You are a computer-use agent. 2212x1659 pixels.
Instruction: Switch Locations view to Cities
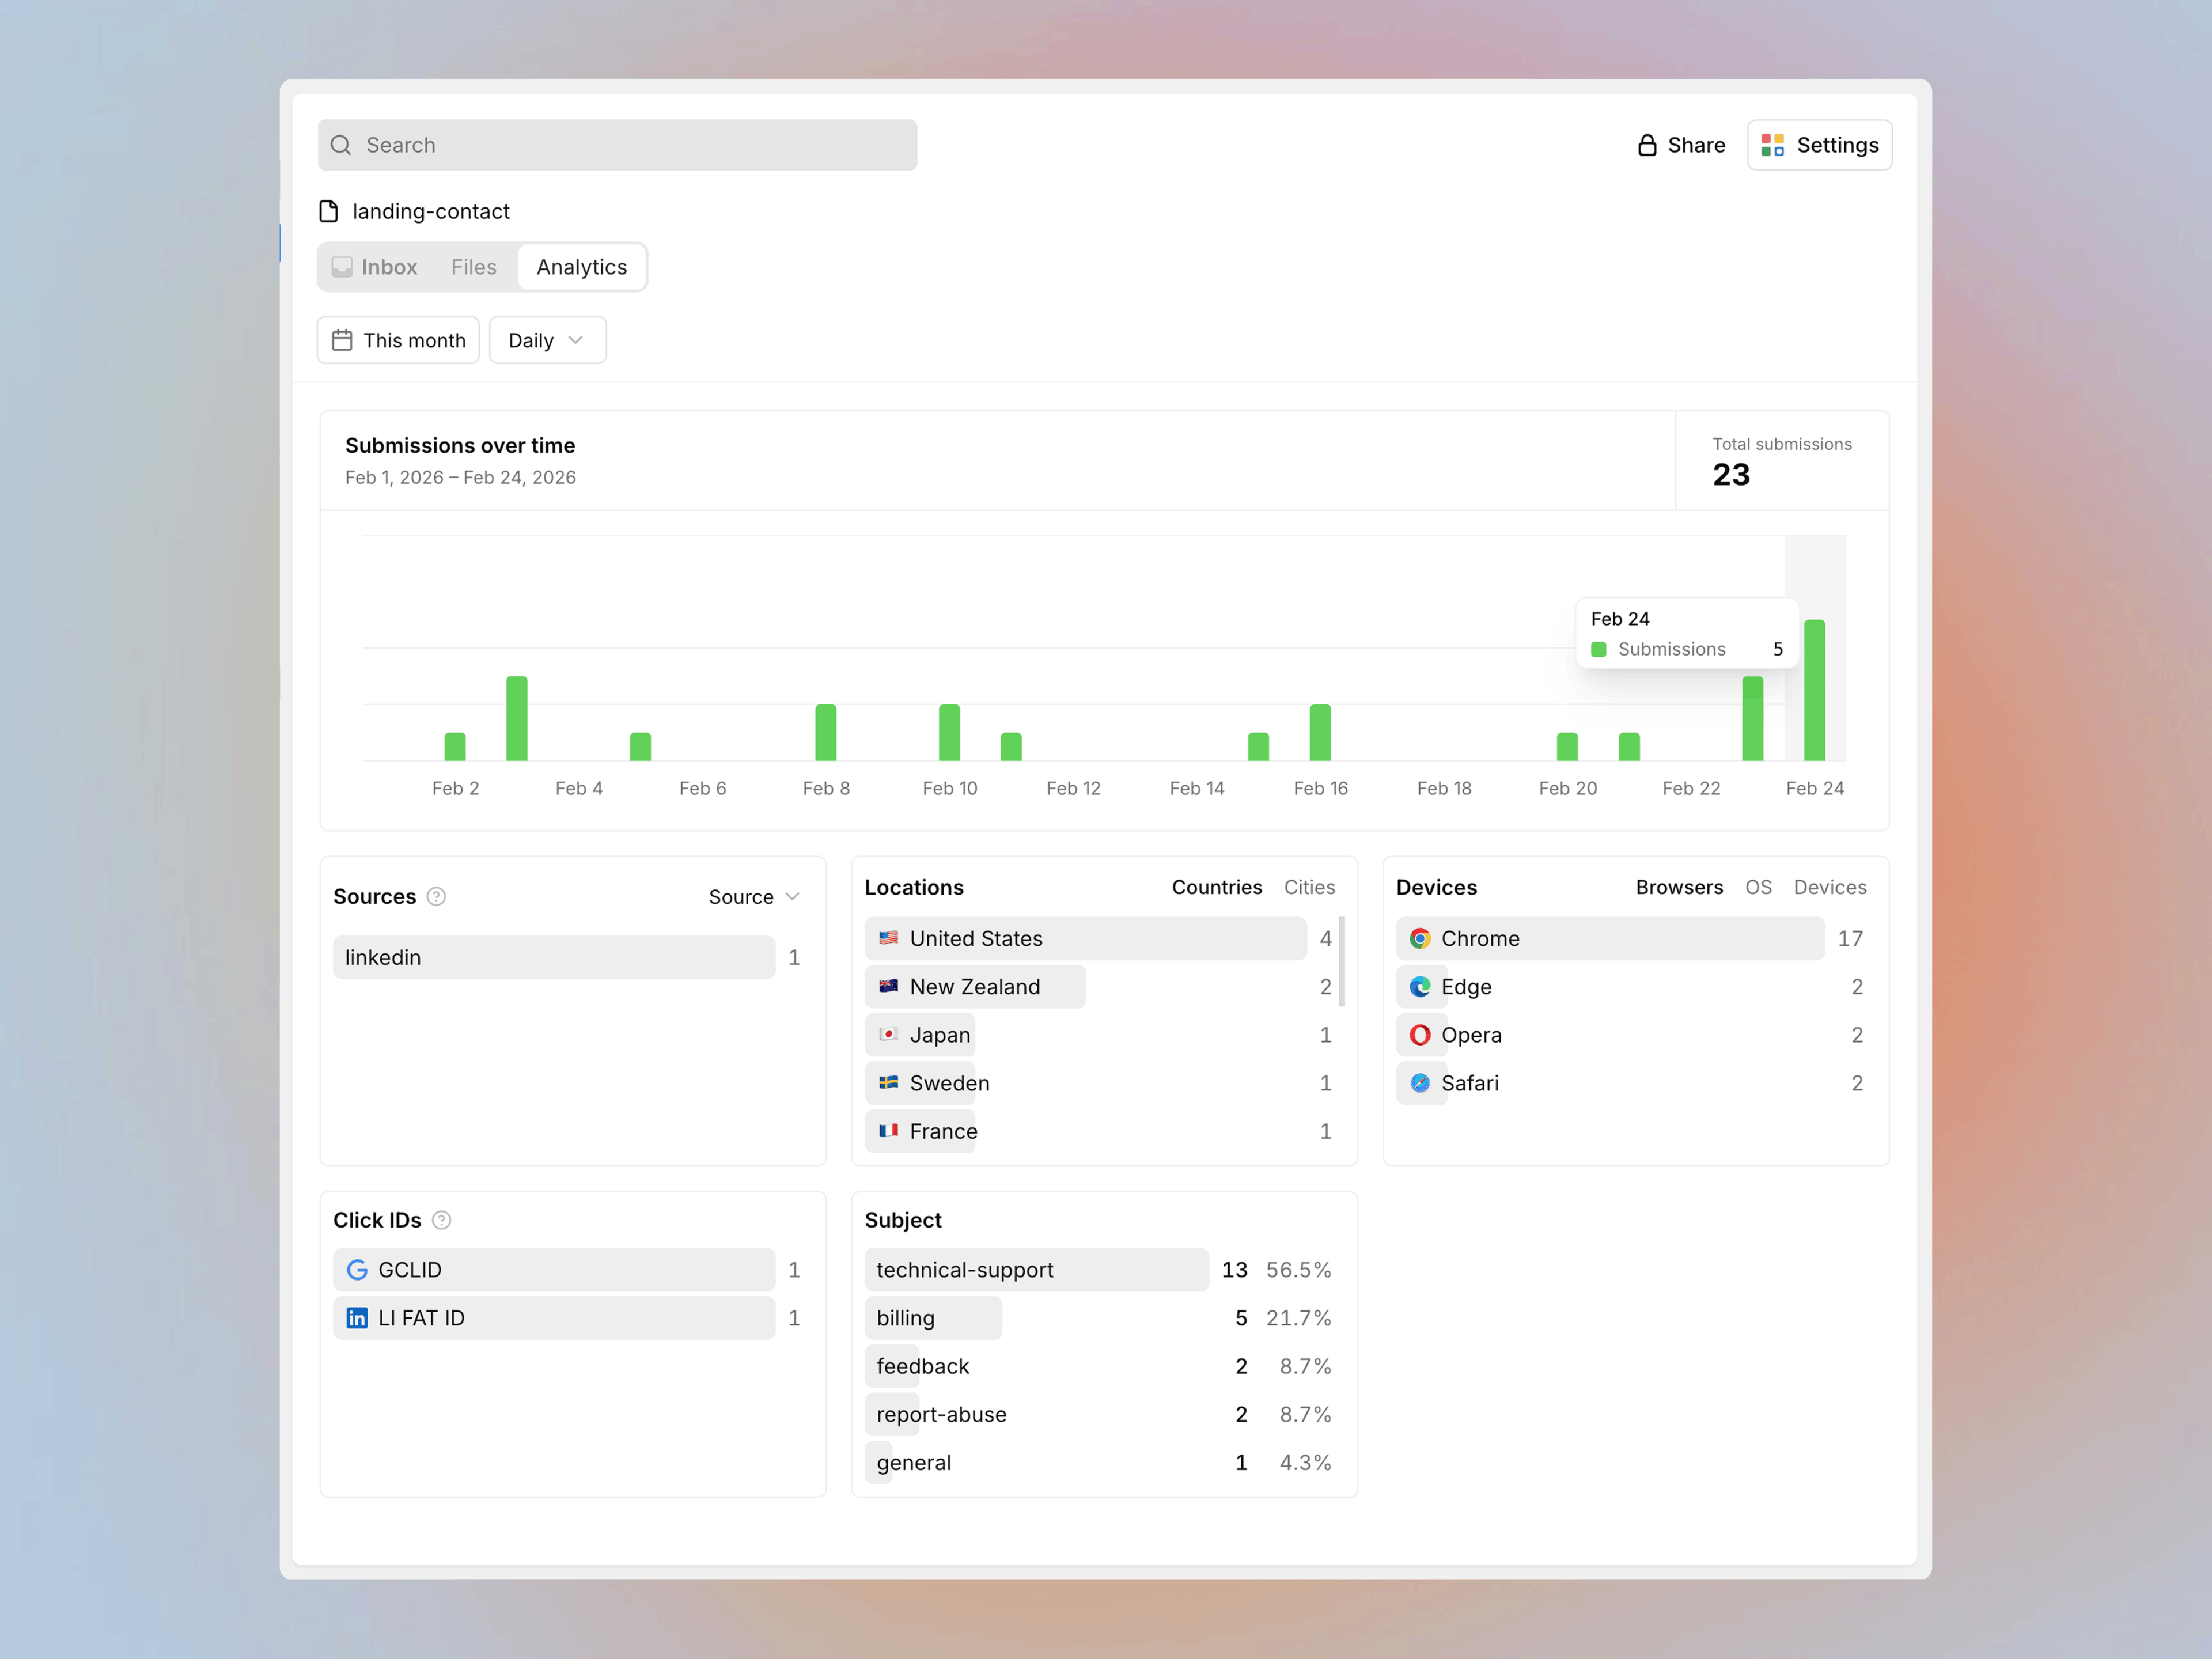click(x=1310, y=887)
